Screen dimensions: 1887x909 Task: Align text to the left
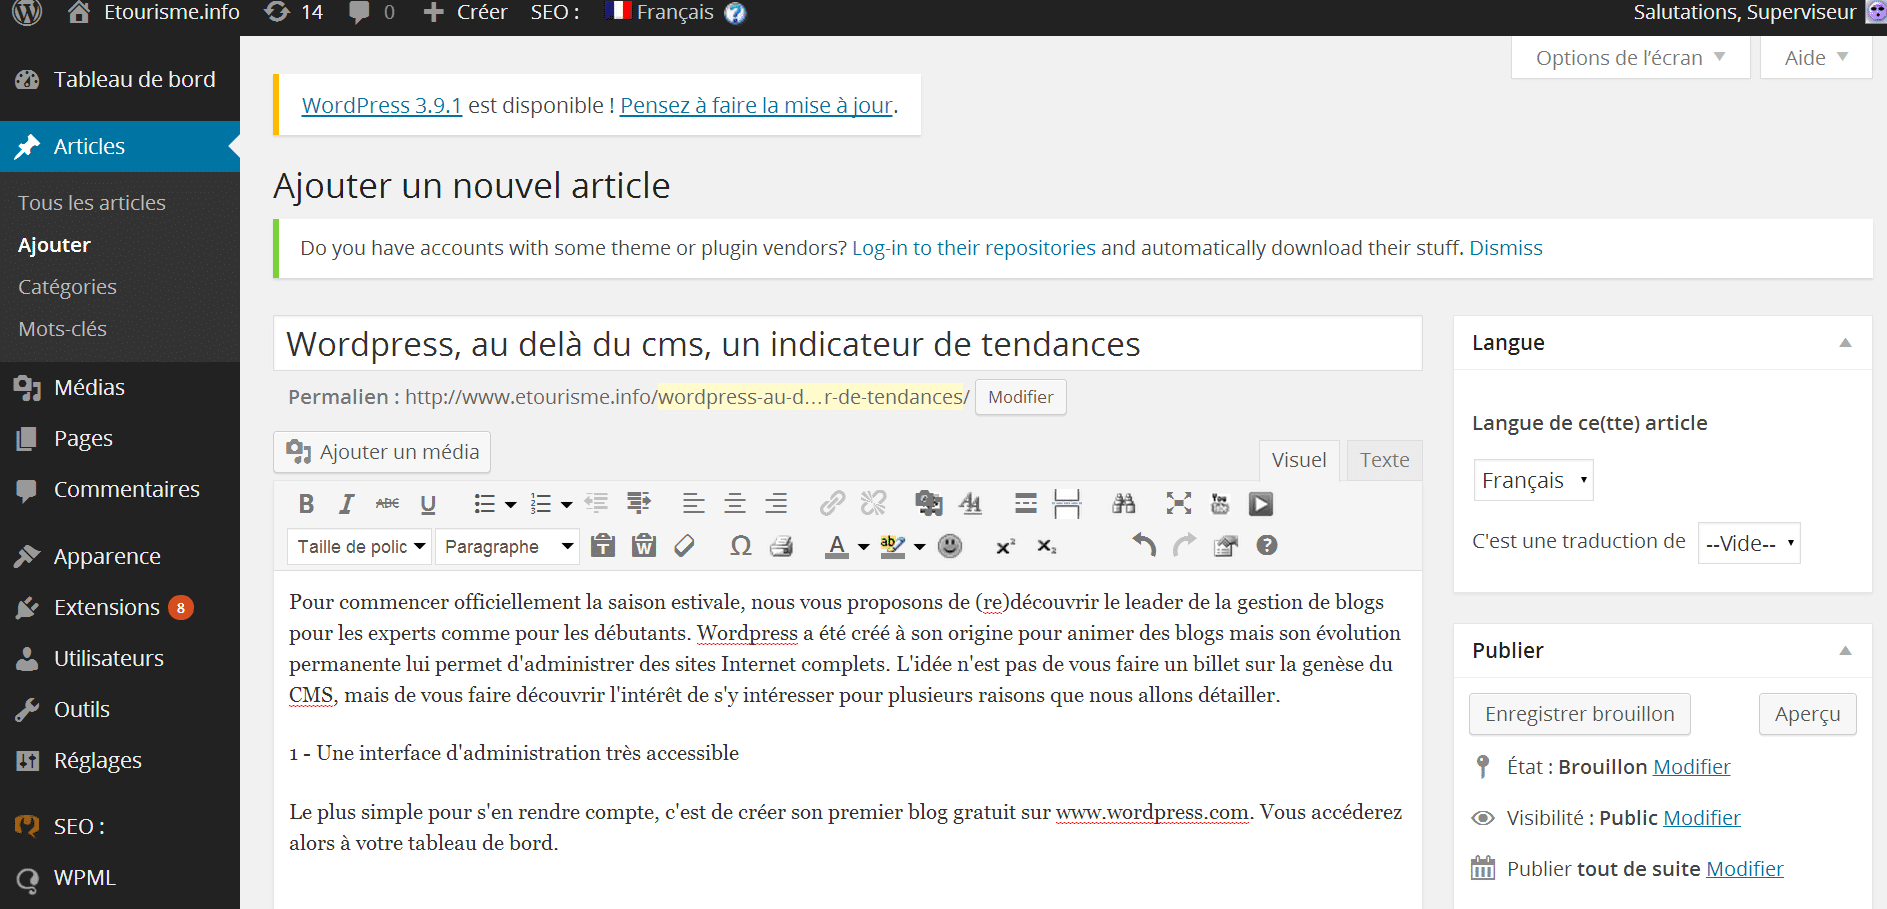pos(694,504)
